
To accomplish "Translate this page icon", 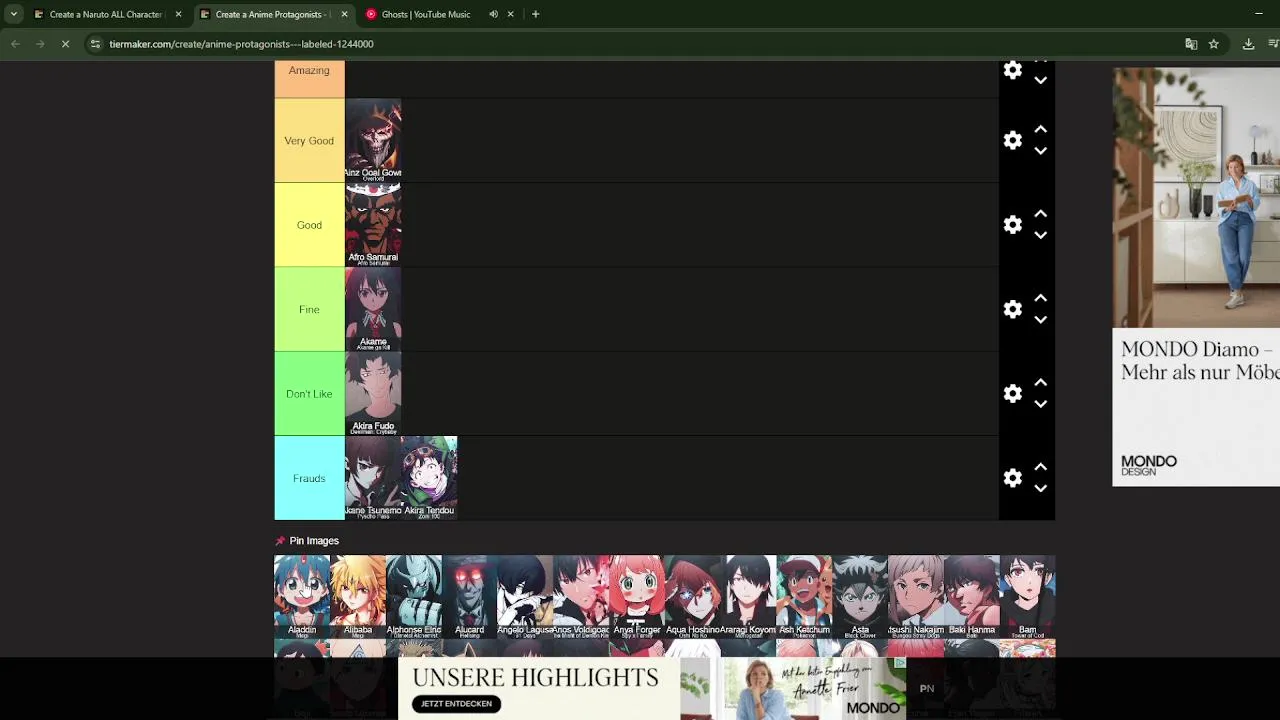I will [x=1191, y=44].
